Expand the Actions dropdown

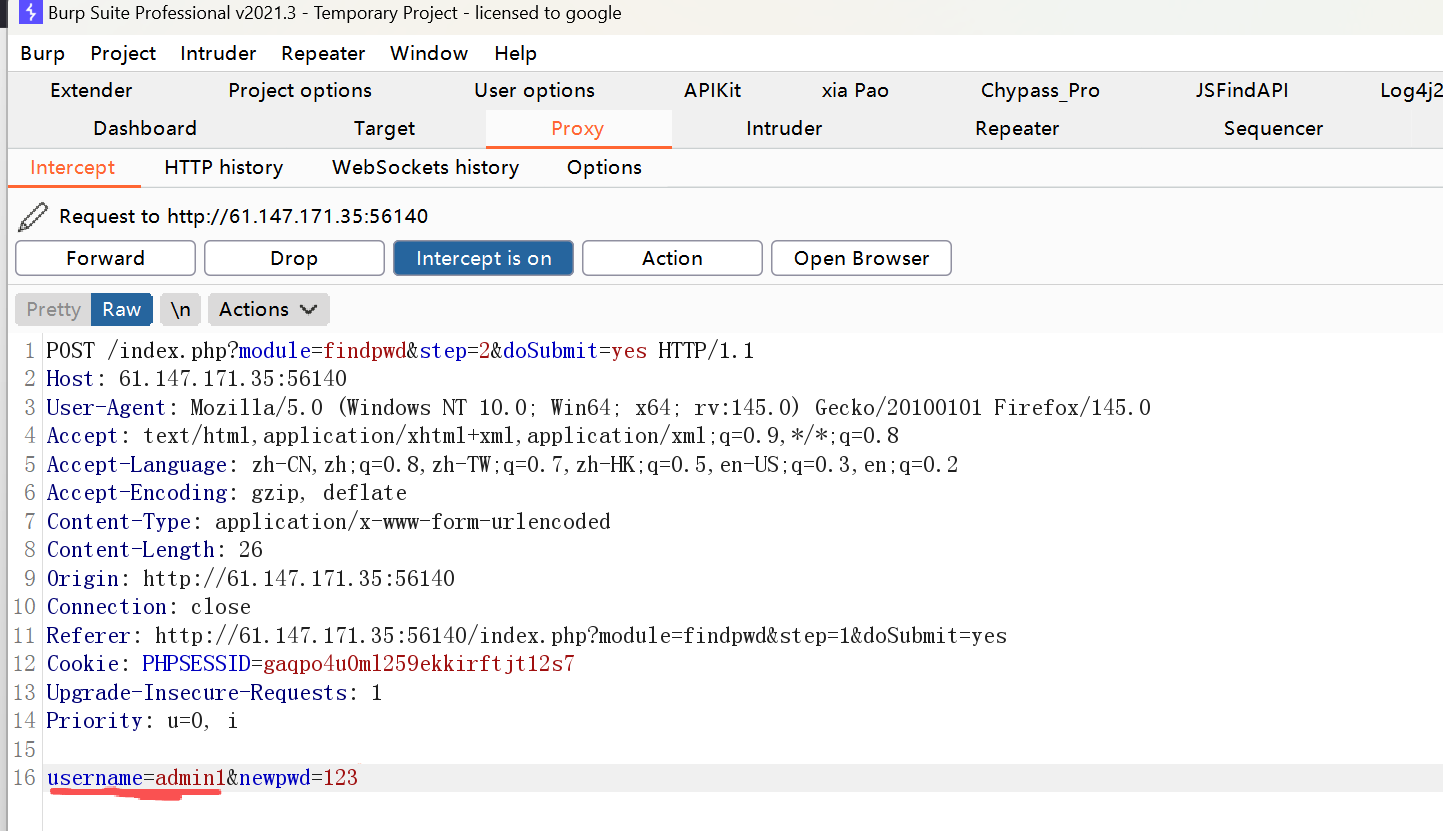point(268,310)
